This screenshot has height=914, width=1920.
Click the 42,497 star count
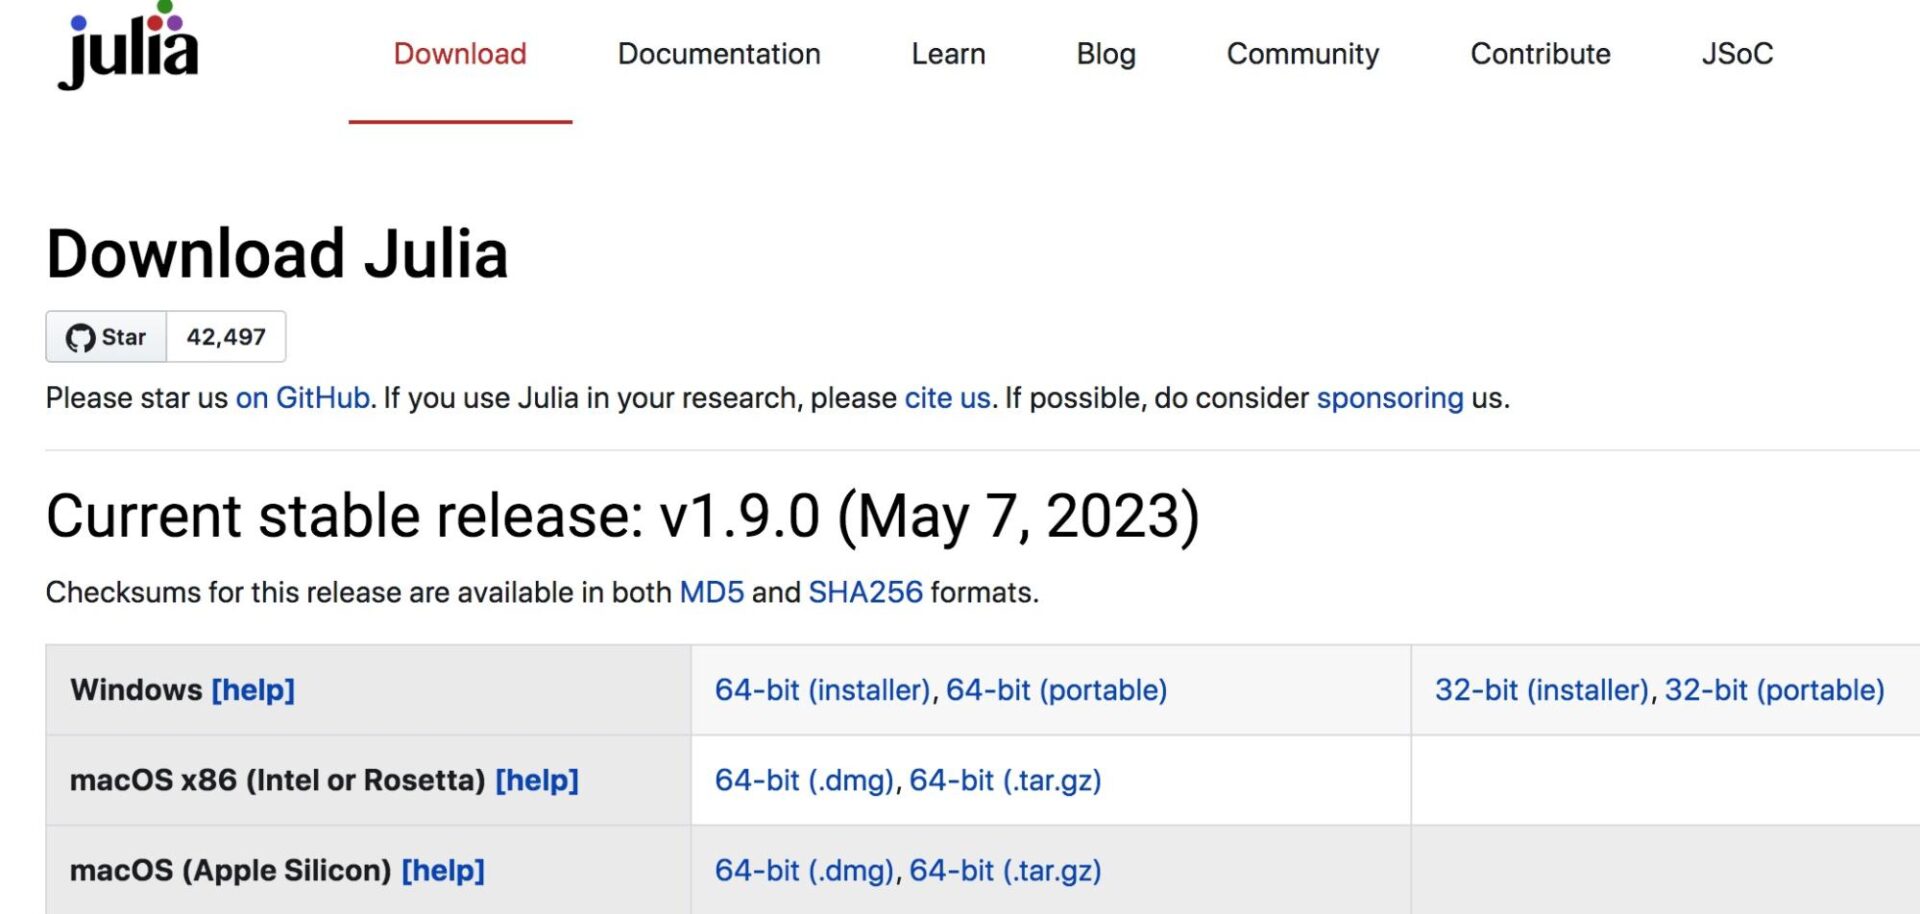tap(226, 337)
